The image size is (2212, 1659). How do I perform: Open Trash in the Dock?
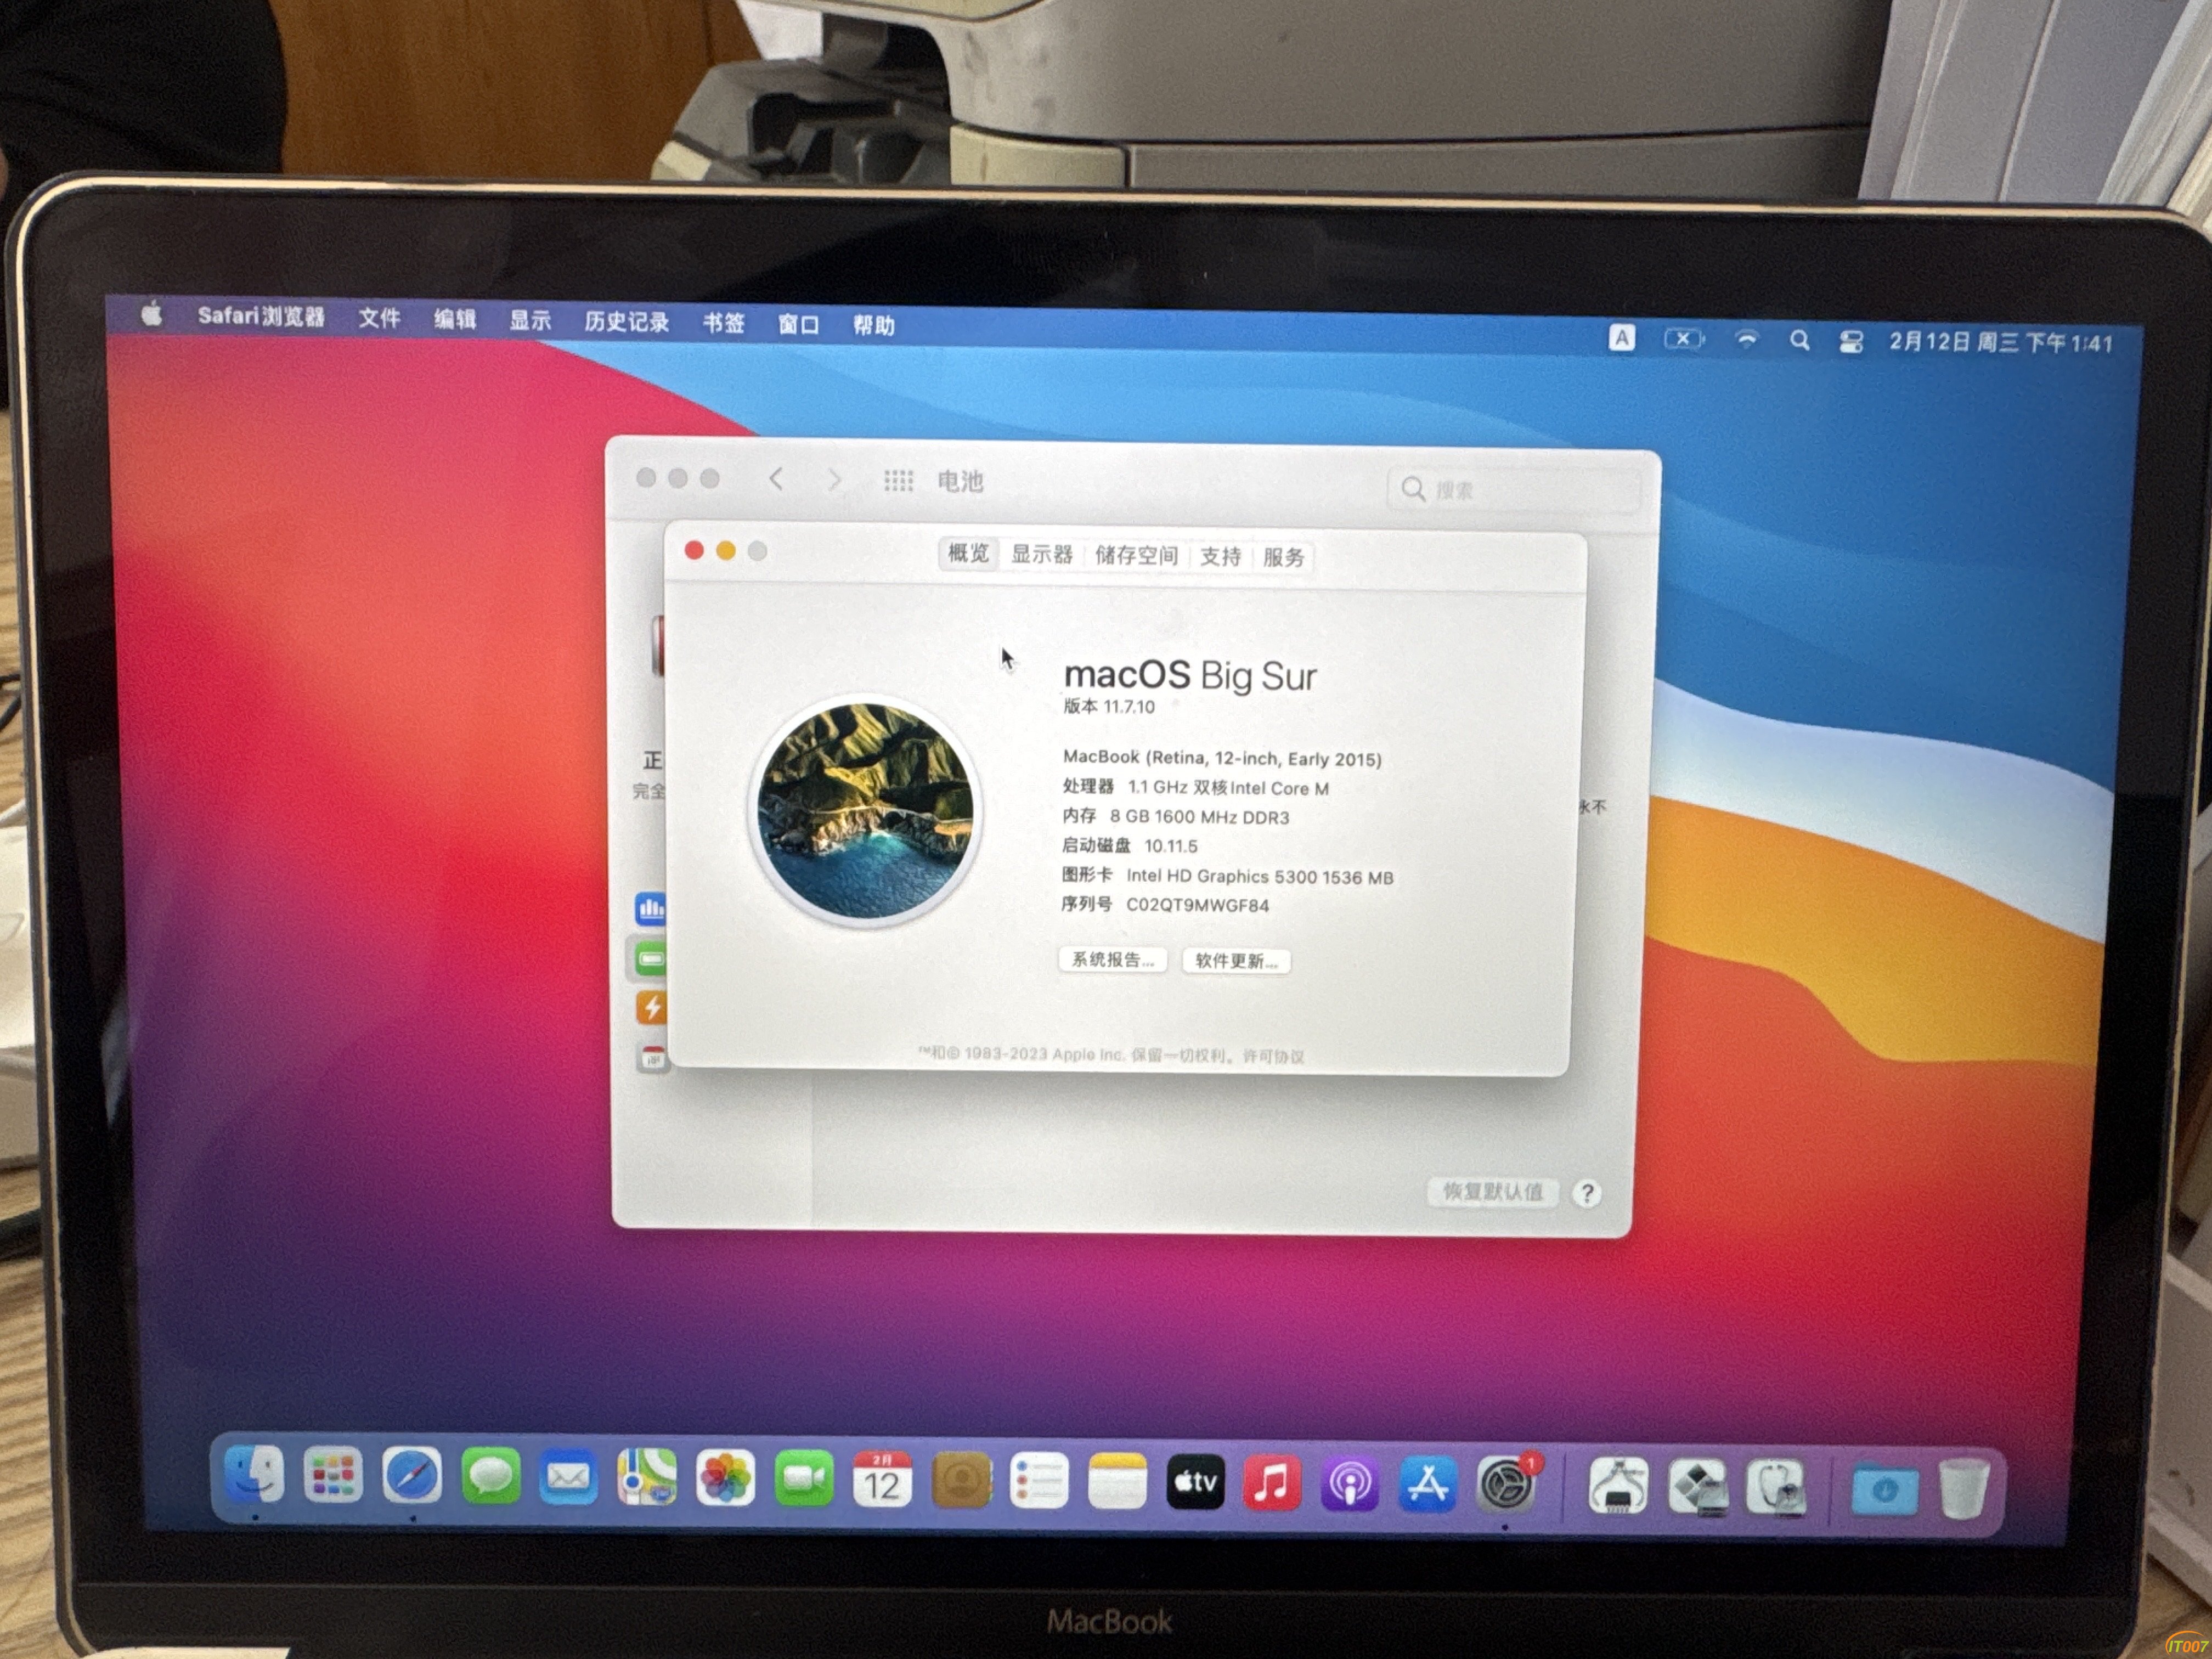[x=1963, y=1490]
